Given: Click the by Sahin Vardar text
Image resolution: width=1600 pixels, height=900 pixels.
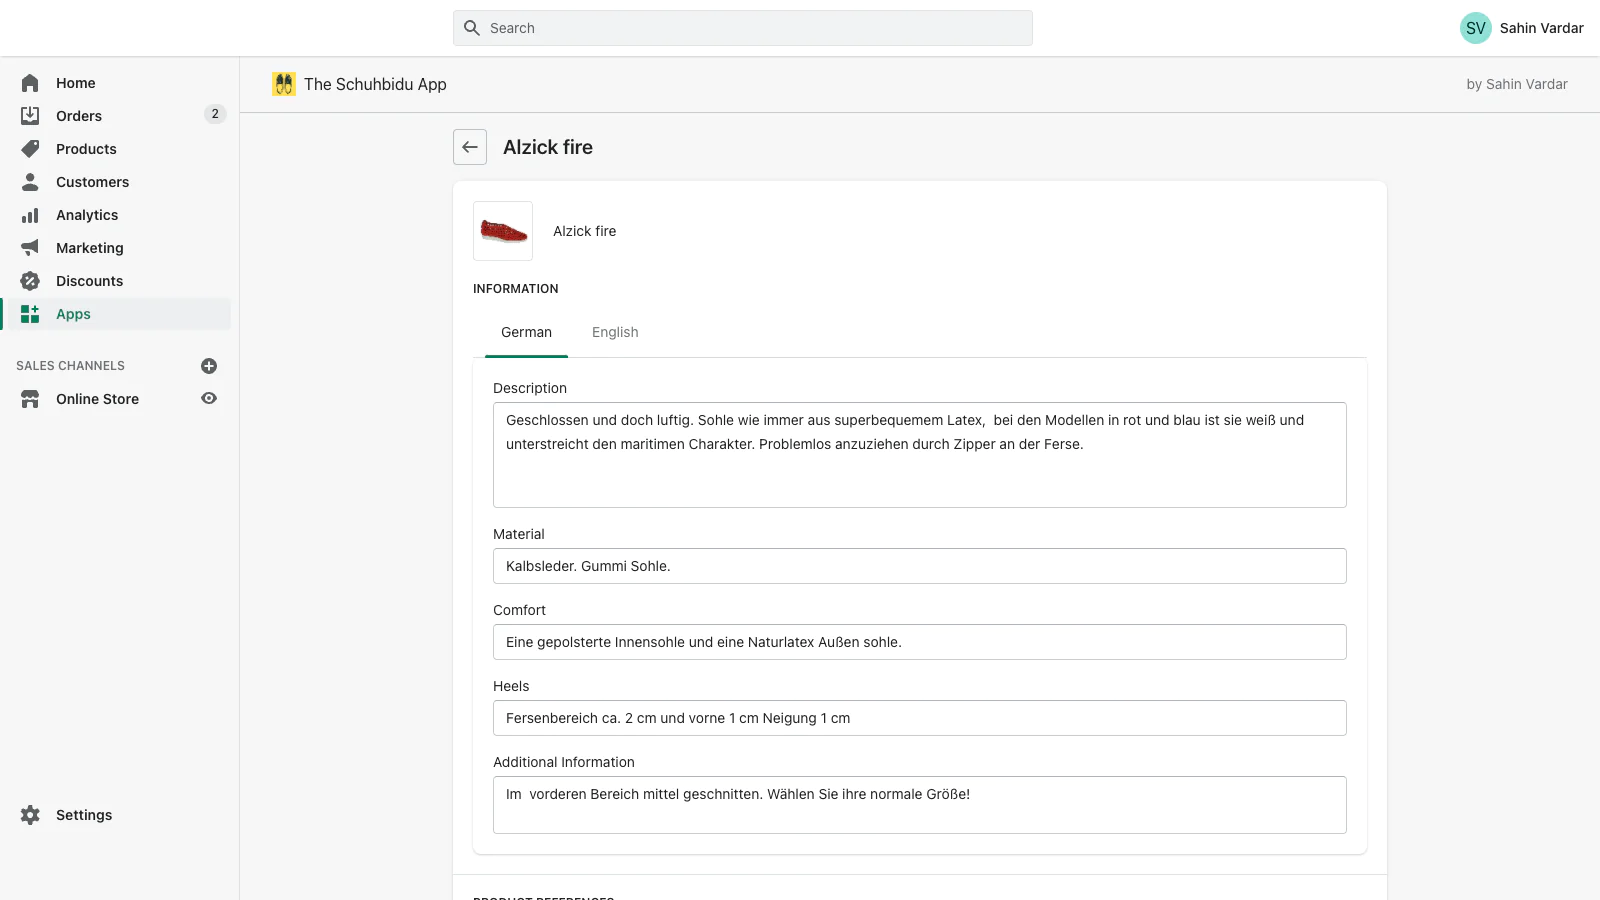Looking at the screenshot, I should [x=1517, y=84].
